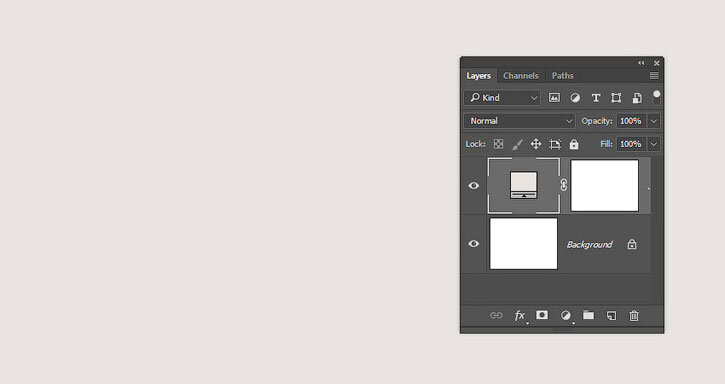Image resolution: width=725 pixels, height=384 pixels.
Task: Lock all layer attributes
Action: tap(574, 144)
